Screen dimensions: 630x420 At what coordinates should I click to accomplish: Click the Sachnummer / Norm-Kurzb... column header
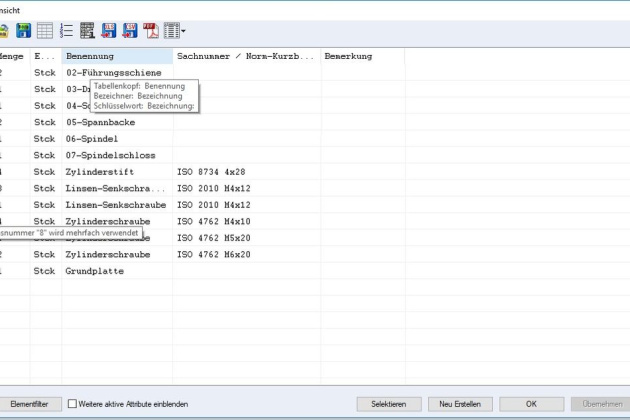pos(245,57)
